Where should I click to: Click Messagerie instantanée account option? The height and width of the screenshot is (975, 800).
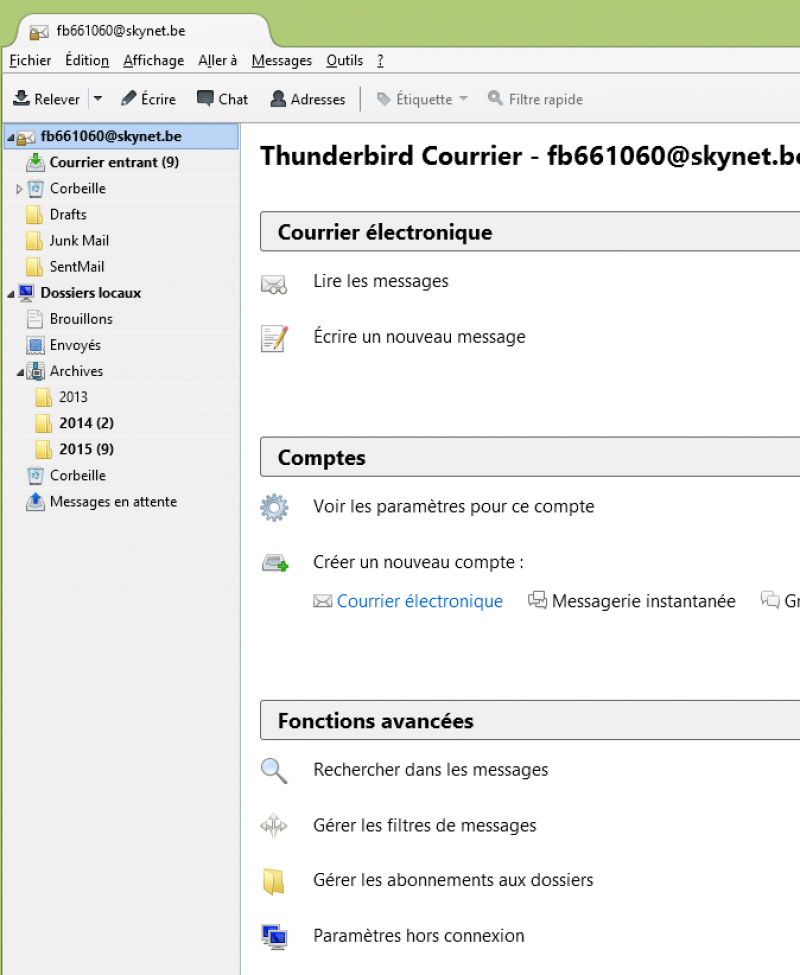pos(643,601)
